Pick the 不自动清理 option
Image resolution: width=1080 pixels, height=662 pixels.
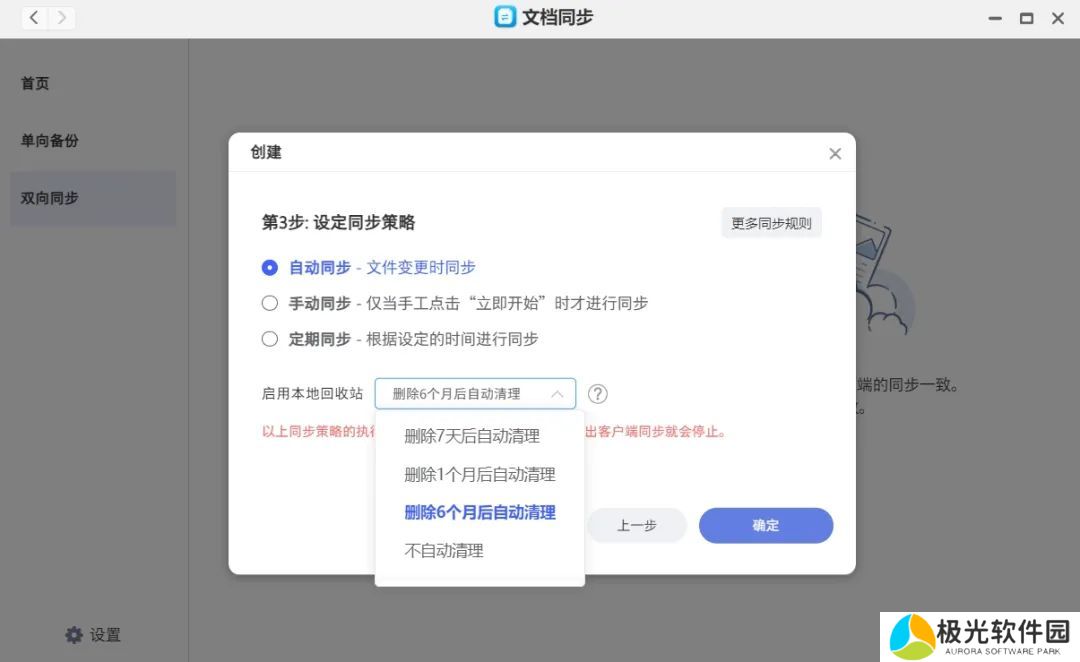point(444,550)
